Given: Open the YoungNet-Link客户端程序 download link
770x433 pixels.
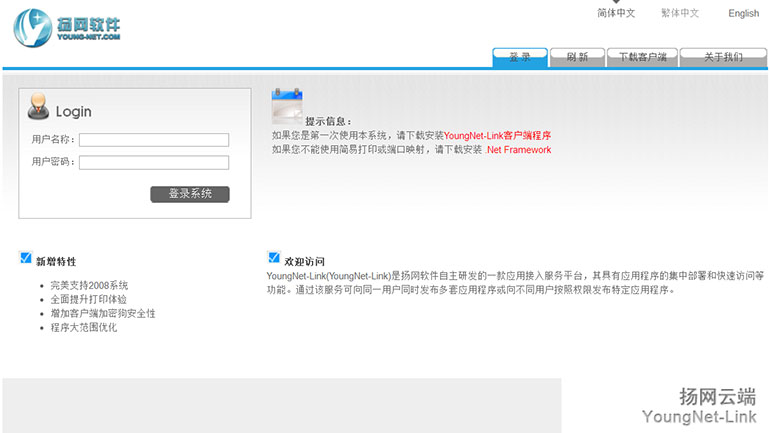Looking at the screenshot, I should click(497, 136).
